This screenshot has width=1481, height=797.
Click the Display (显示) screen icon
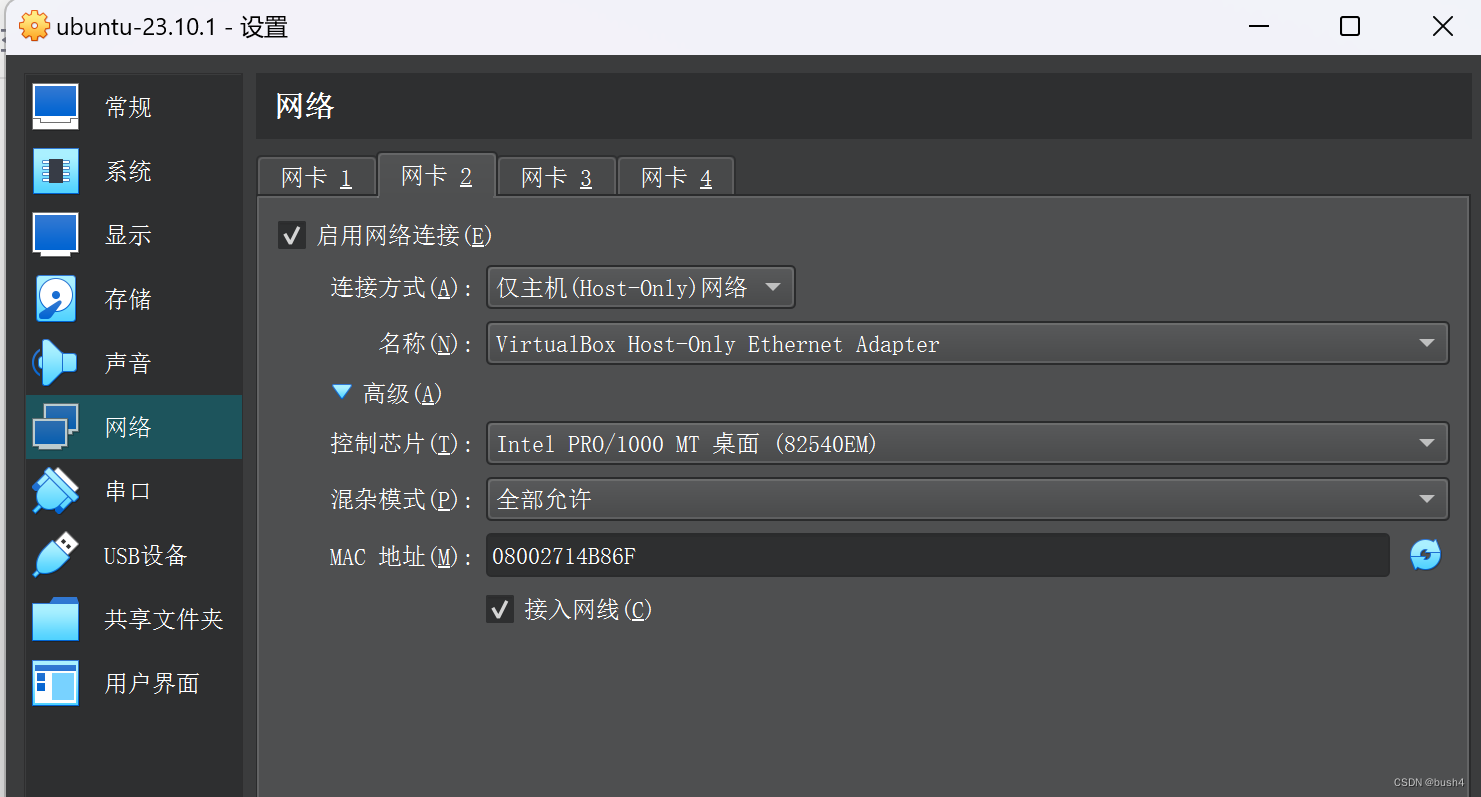pos(55,235)
